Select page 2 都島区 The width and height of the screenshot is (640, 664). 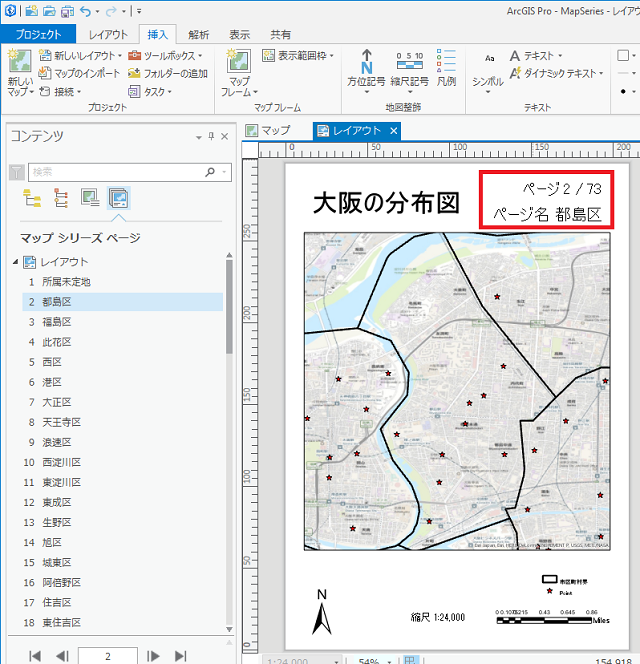point(122,302)
